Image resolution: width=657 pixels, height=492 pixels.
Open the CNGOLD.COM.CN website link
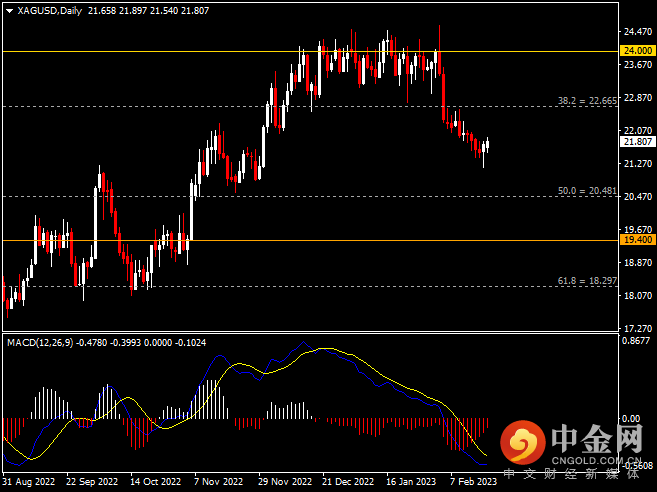click(596, 460)
